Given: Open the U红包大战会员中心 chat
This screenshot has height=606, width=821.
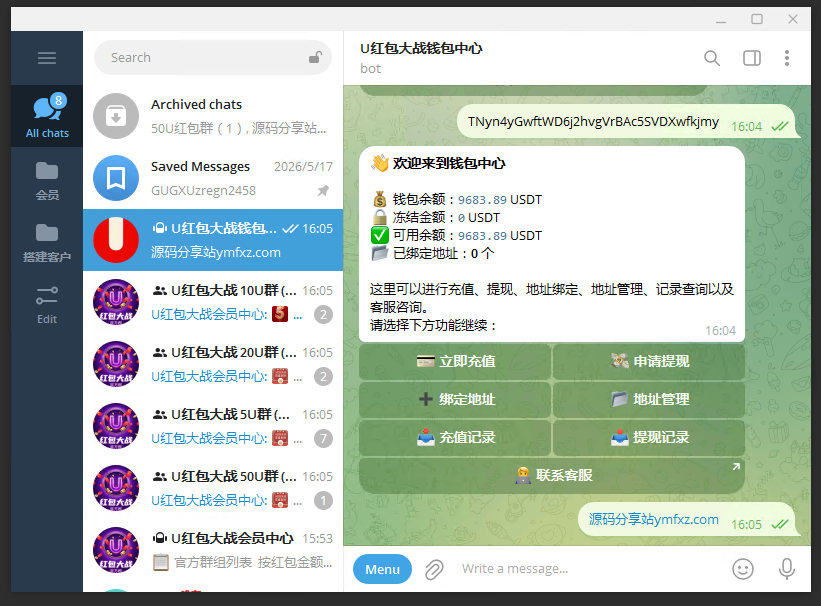Looking at the screenshot, I should tap(213, 550).
